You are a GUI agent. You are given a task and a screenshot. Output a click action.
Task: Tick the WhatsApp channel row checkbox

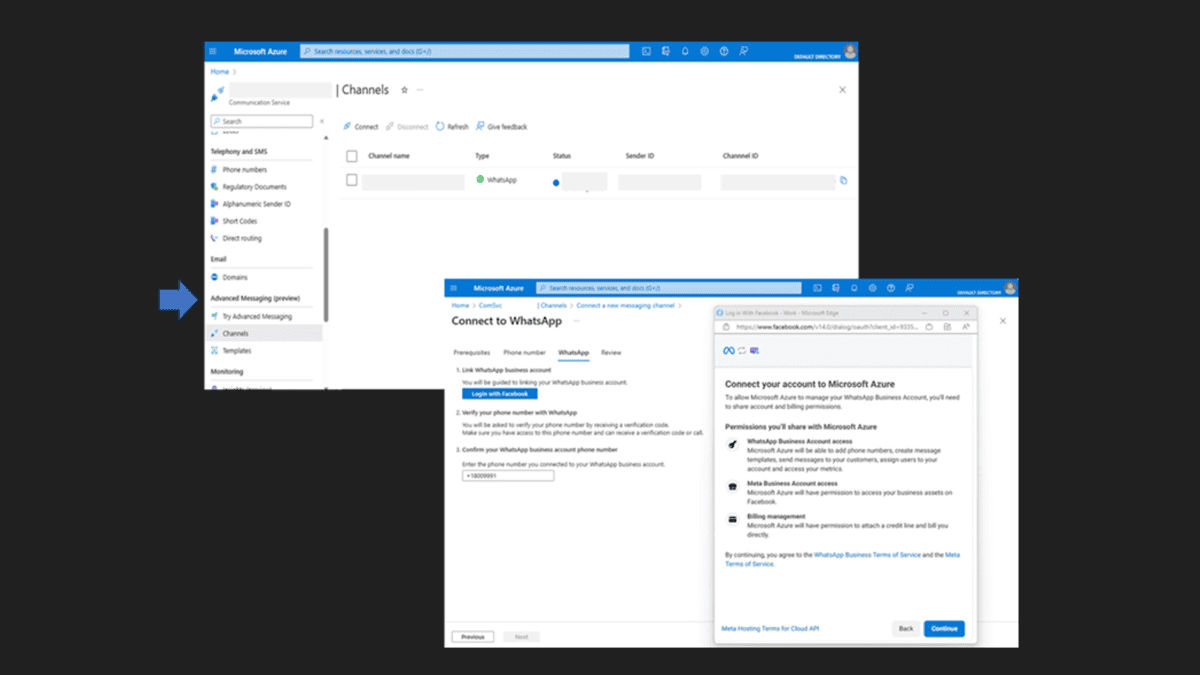point(352,180)
